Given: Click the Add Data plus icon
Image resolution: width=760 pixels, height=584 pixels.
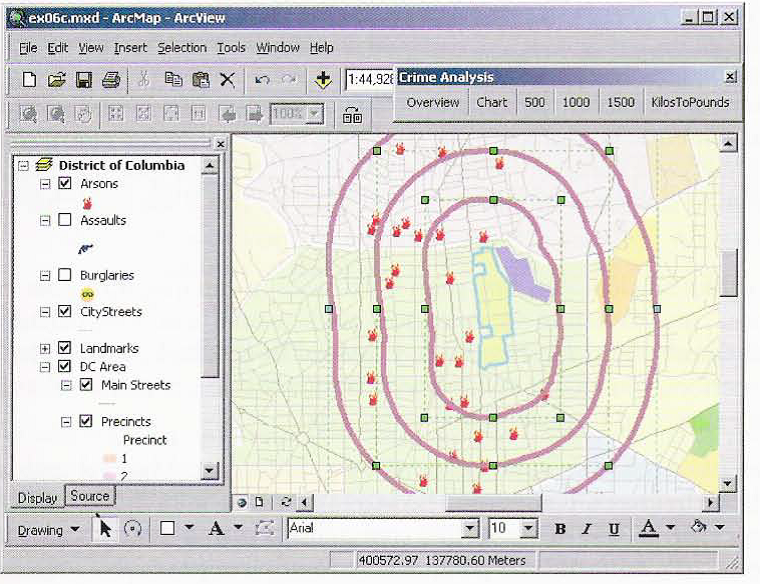Looking at the screenshot, I should tap(323, 79).
